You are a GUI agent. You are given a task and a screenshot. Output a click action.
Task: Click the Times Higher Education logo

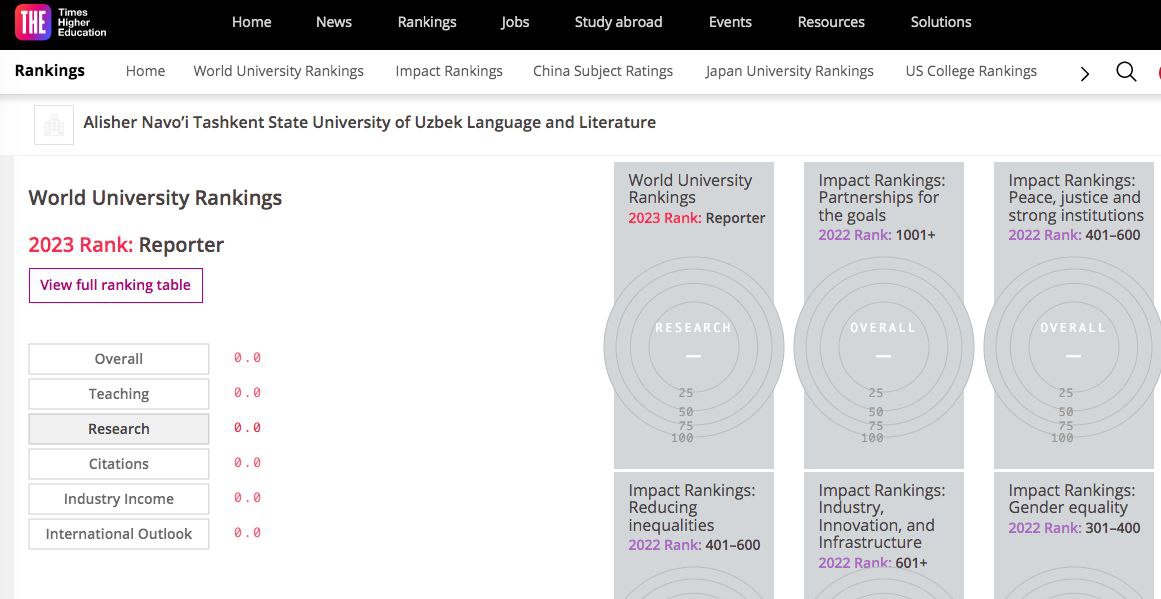pos(61,22)
